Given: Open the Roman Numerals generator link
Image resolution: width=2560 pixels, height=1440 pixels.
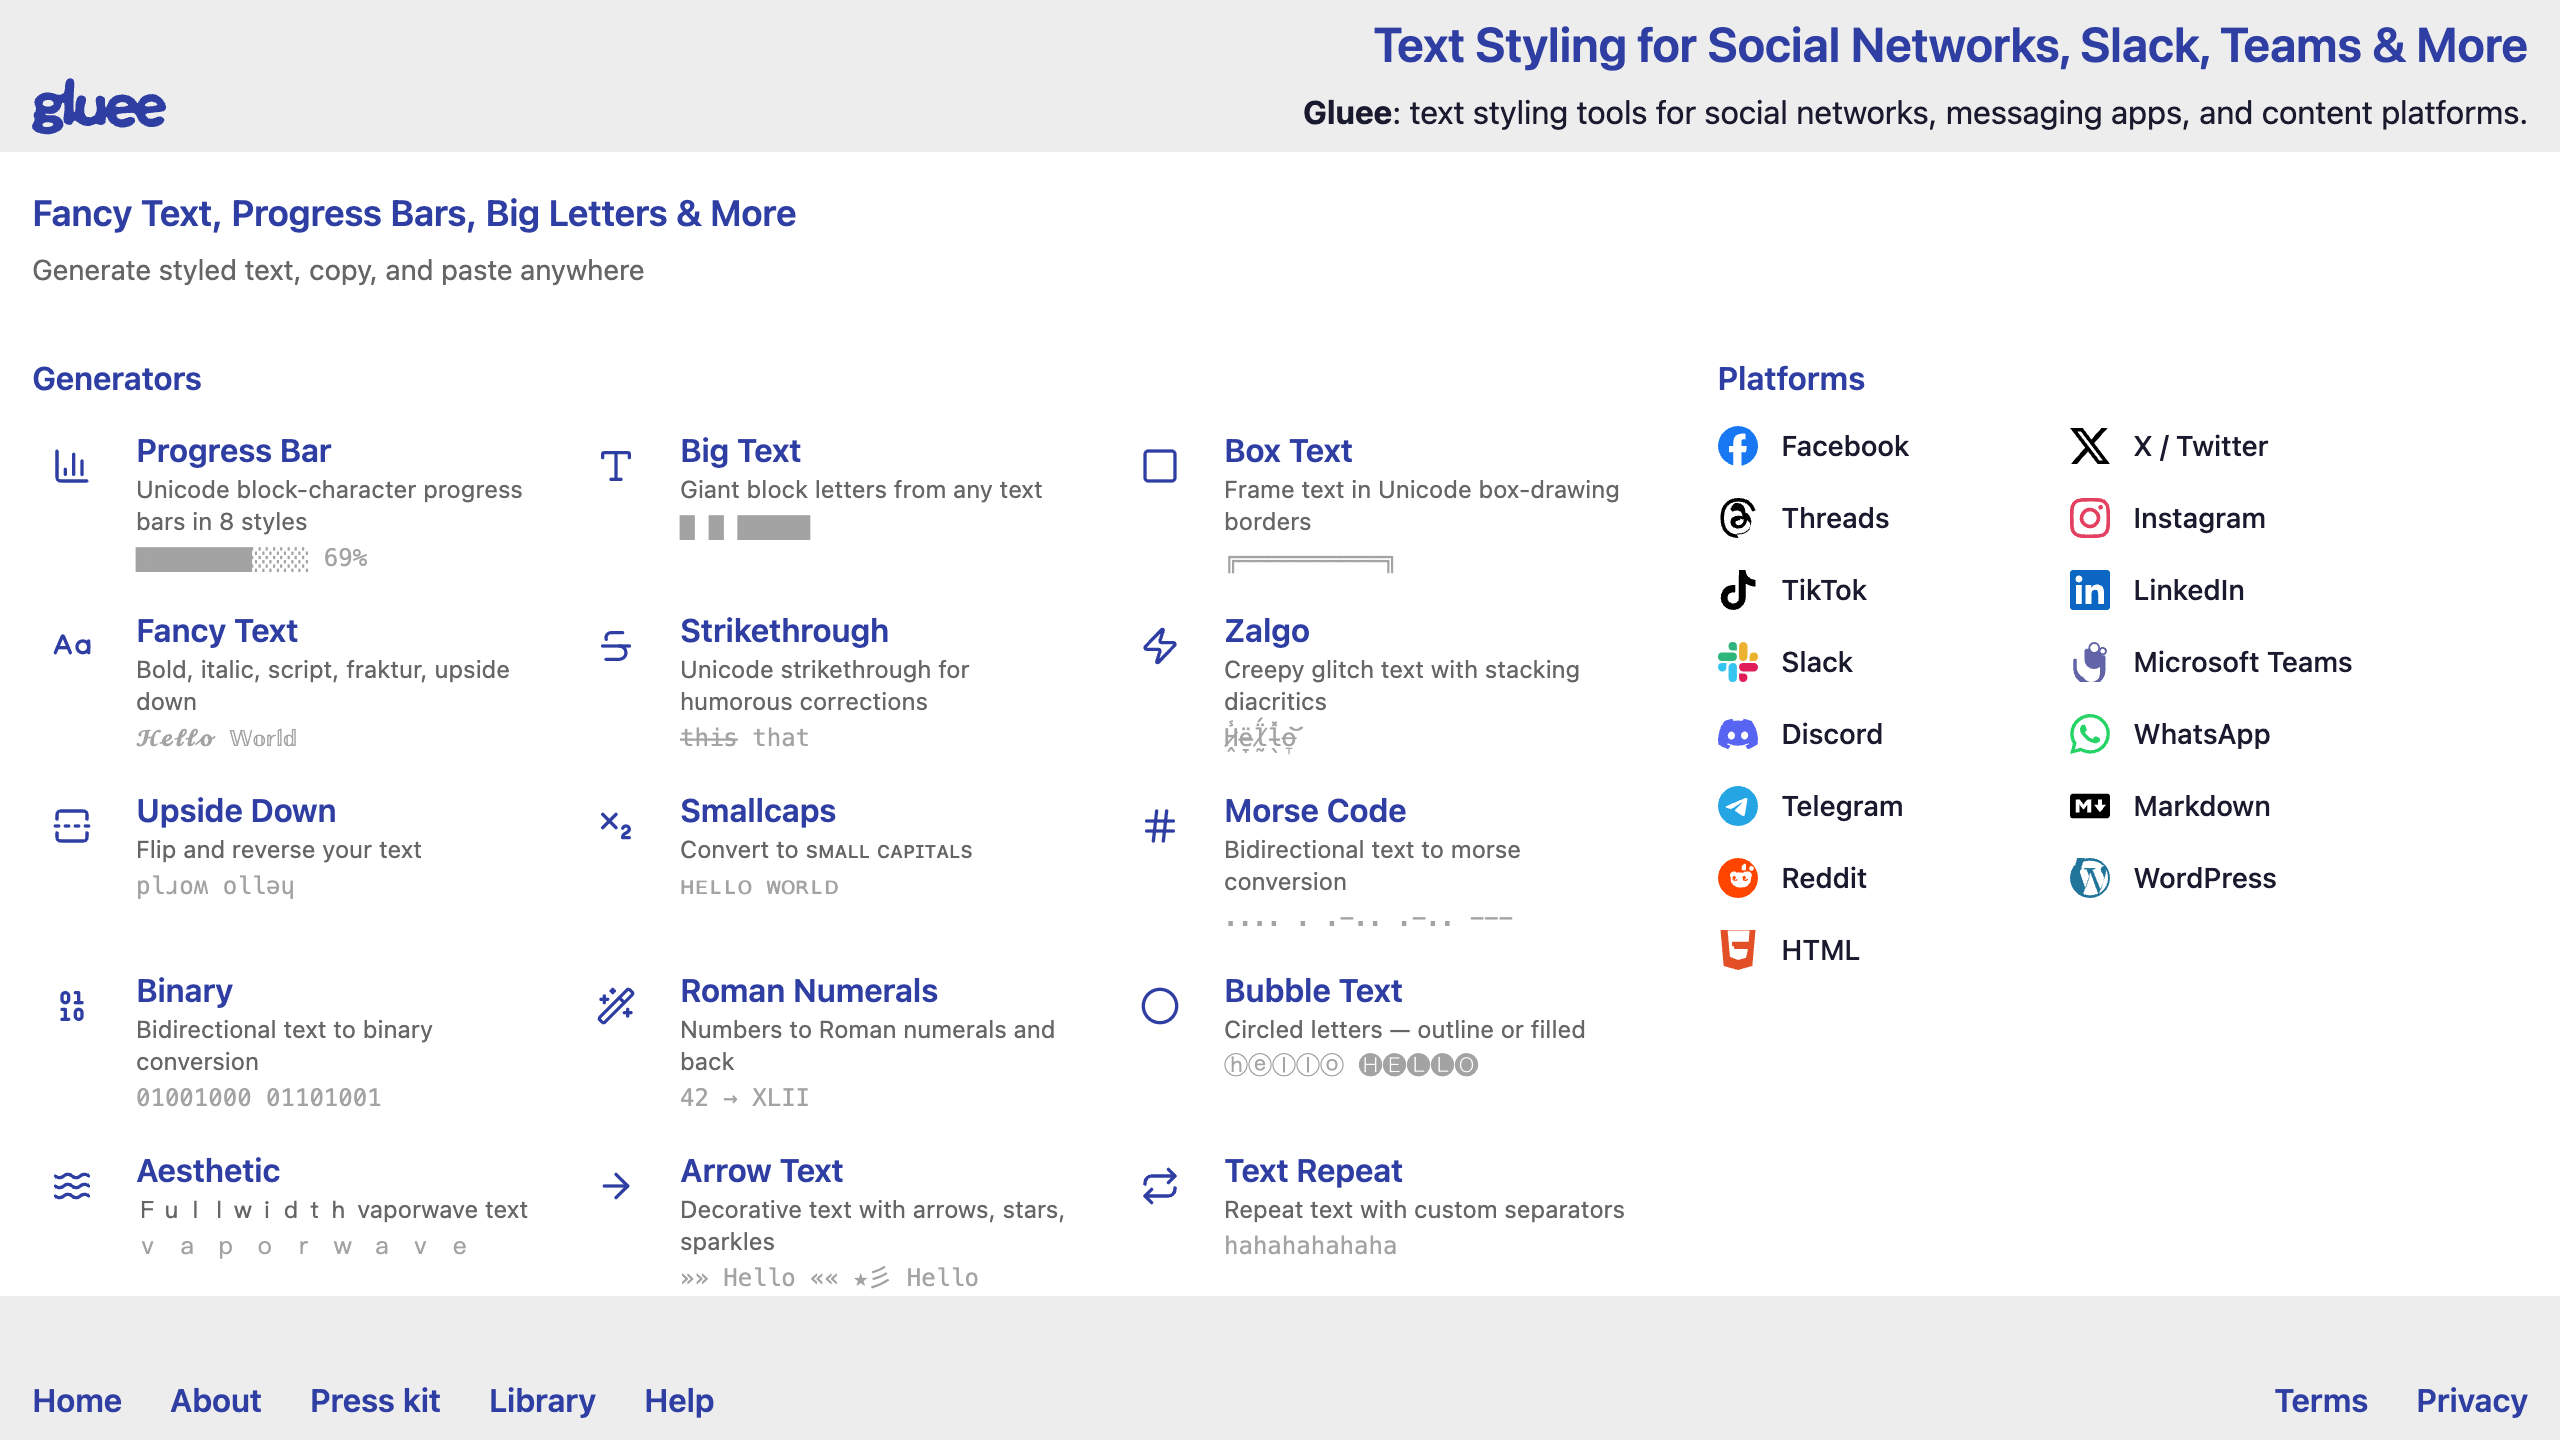Looking at the screenshot, I should click(x=809, y=991).
